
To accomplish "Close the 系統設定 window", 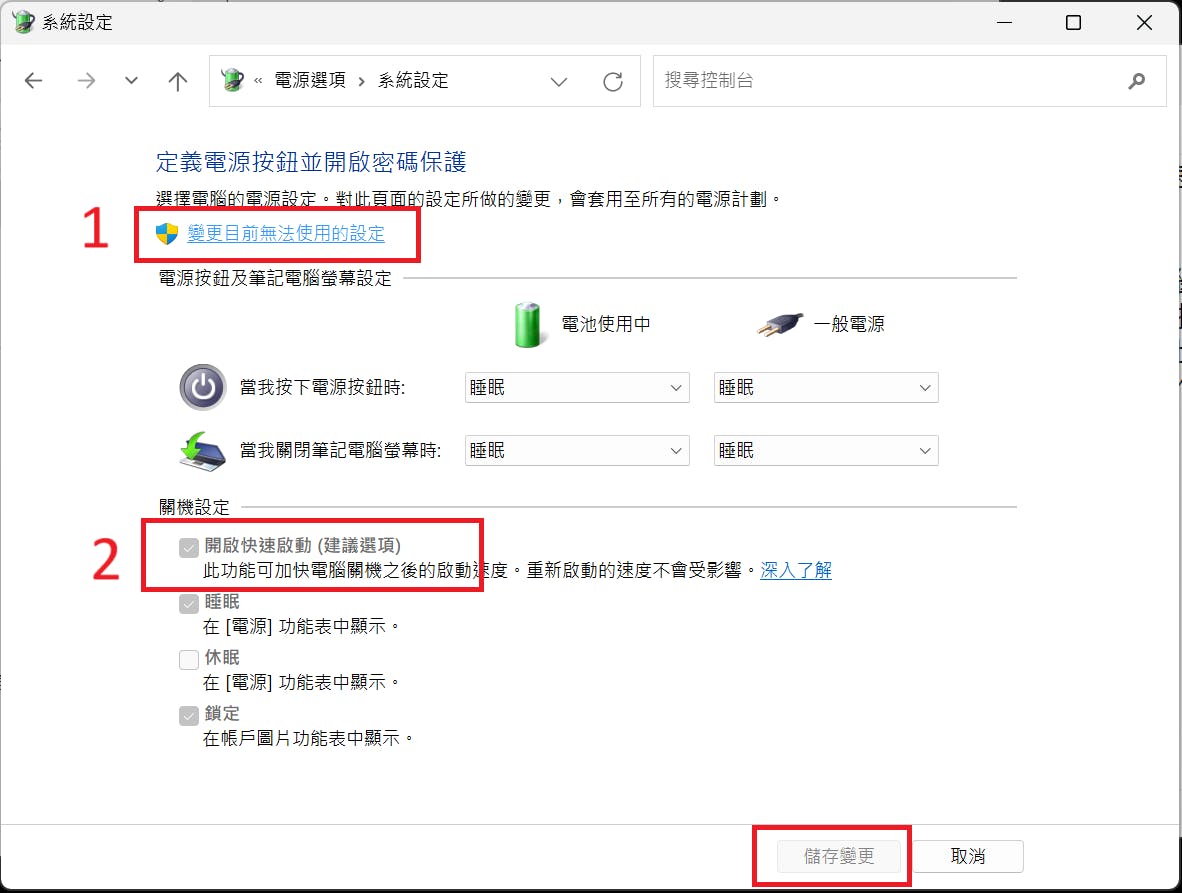I will [x=1144, y=23].
